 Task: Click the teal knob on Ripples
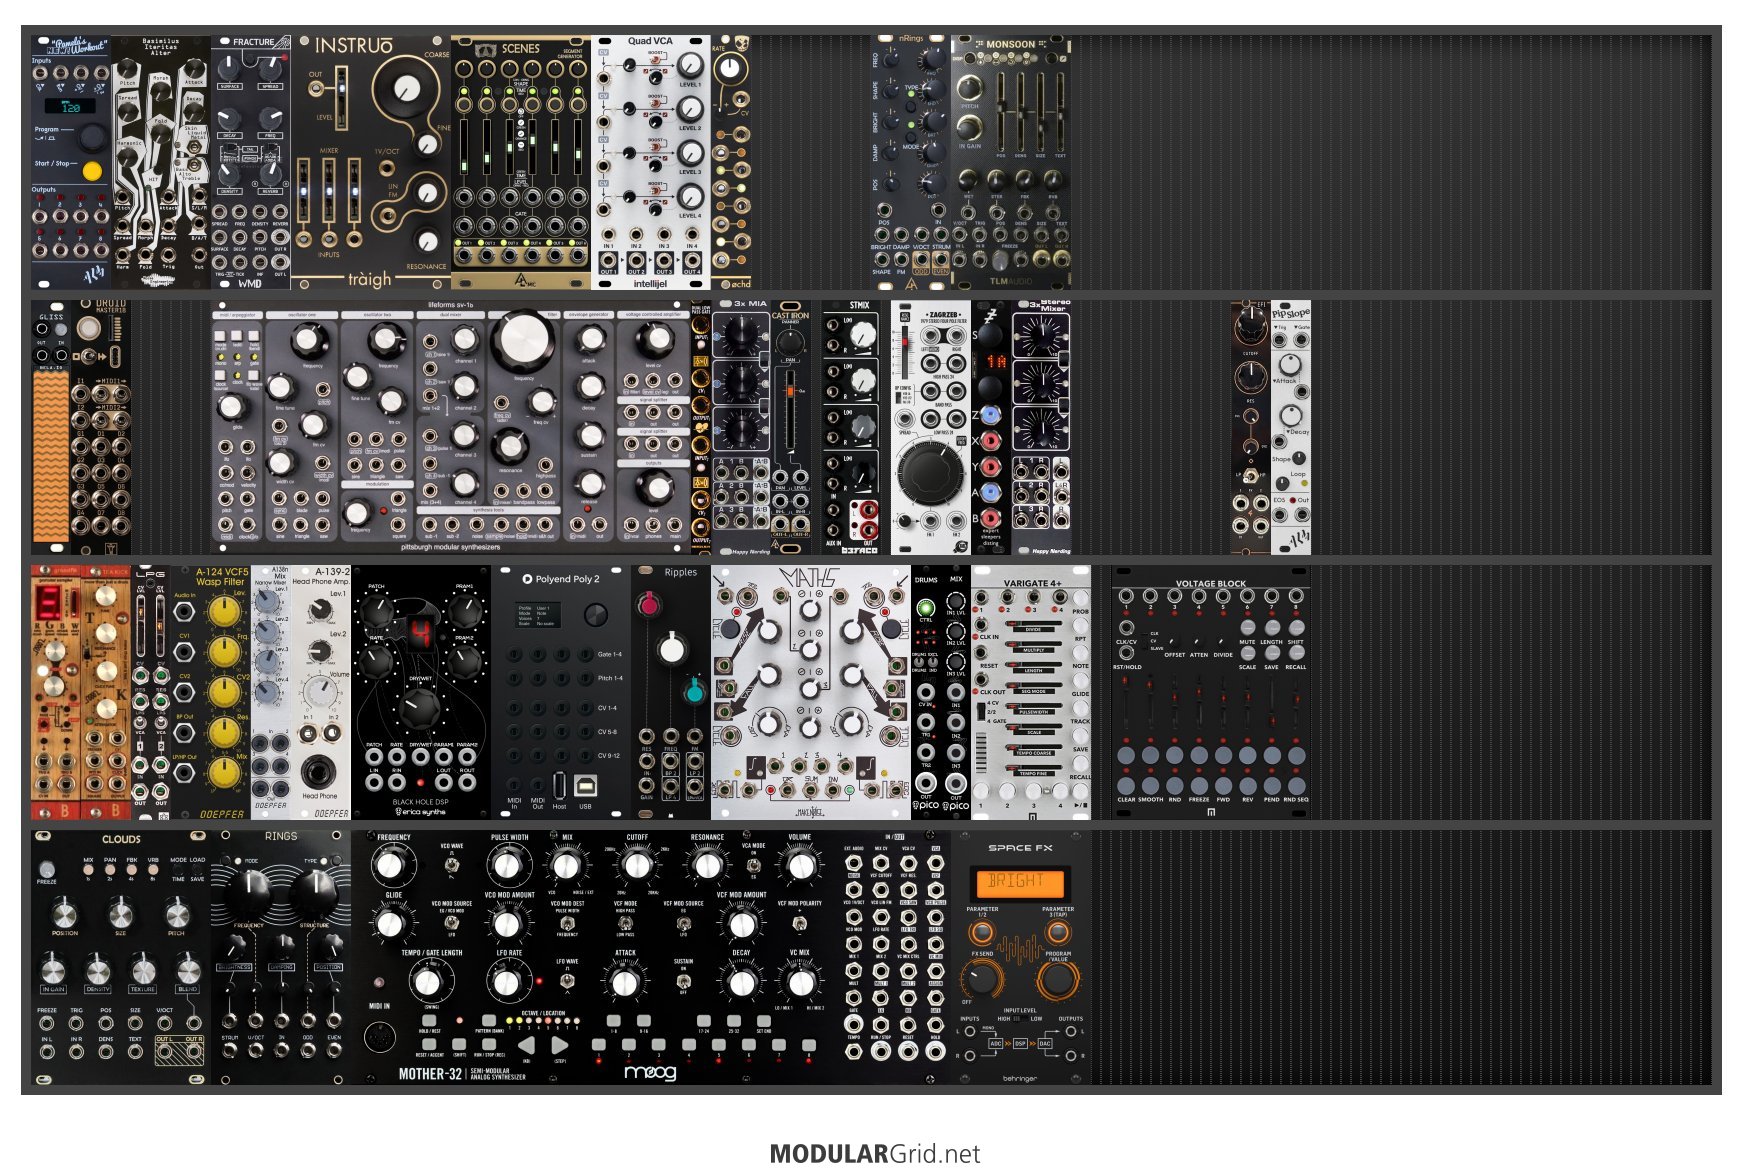(x=694, y=690)
